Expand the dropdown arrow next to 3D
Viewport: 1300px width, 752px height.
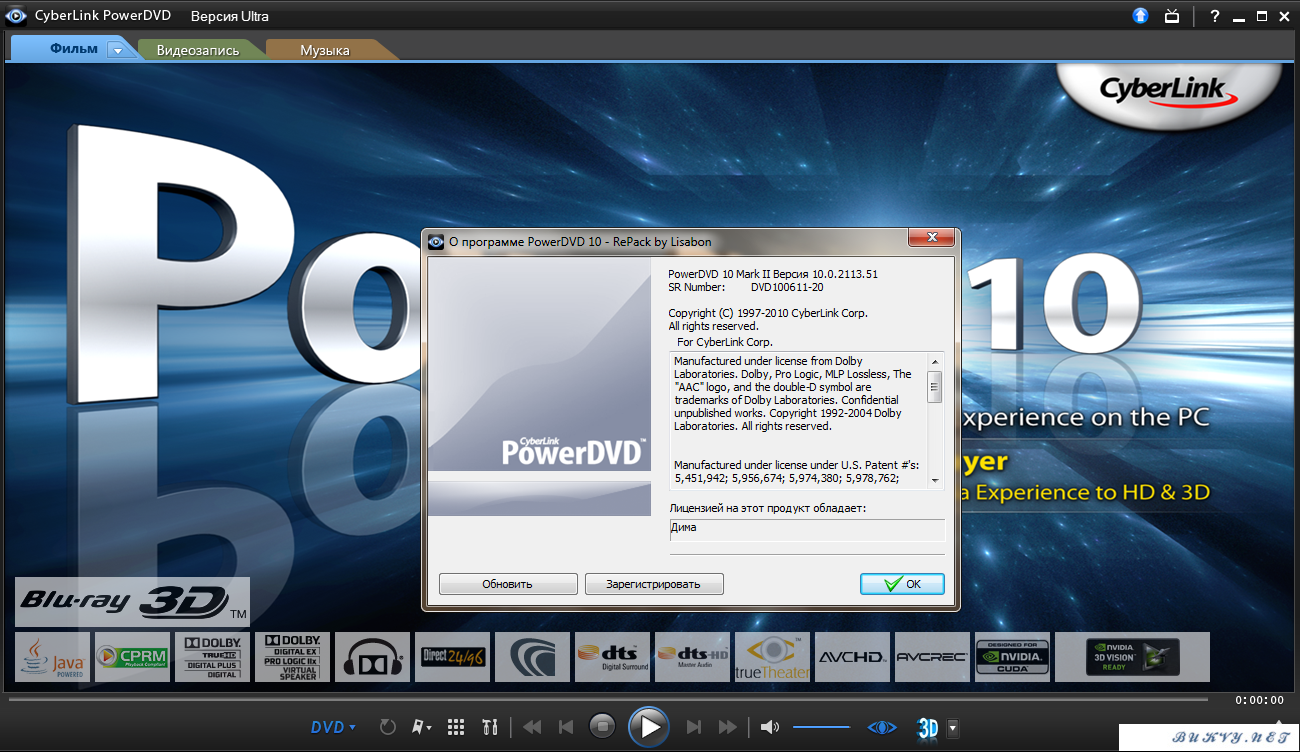click(x=953, y=727)
